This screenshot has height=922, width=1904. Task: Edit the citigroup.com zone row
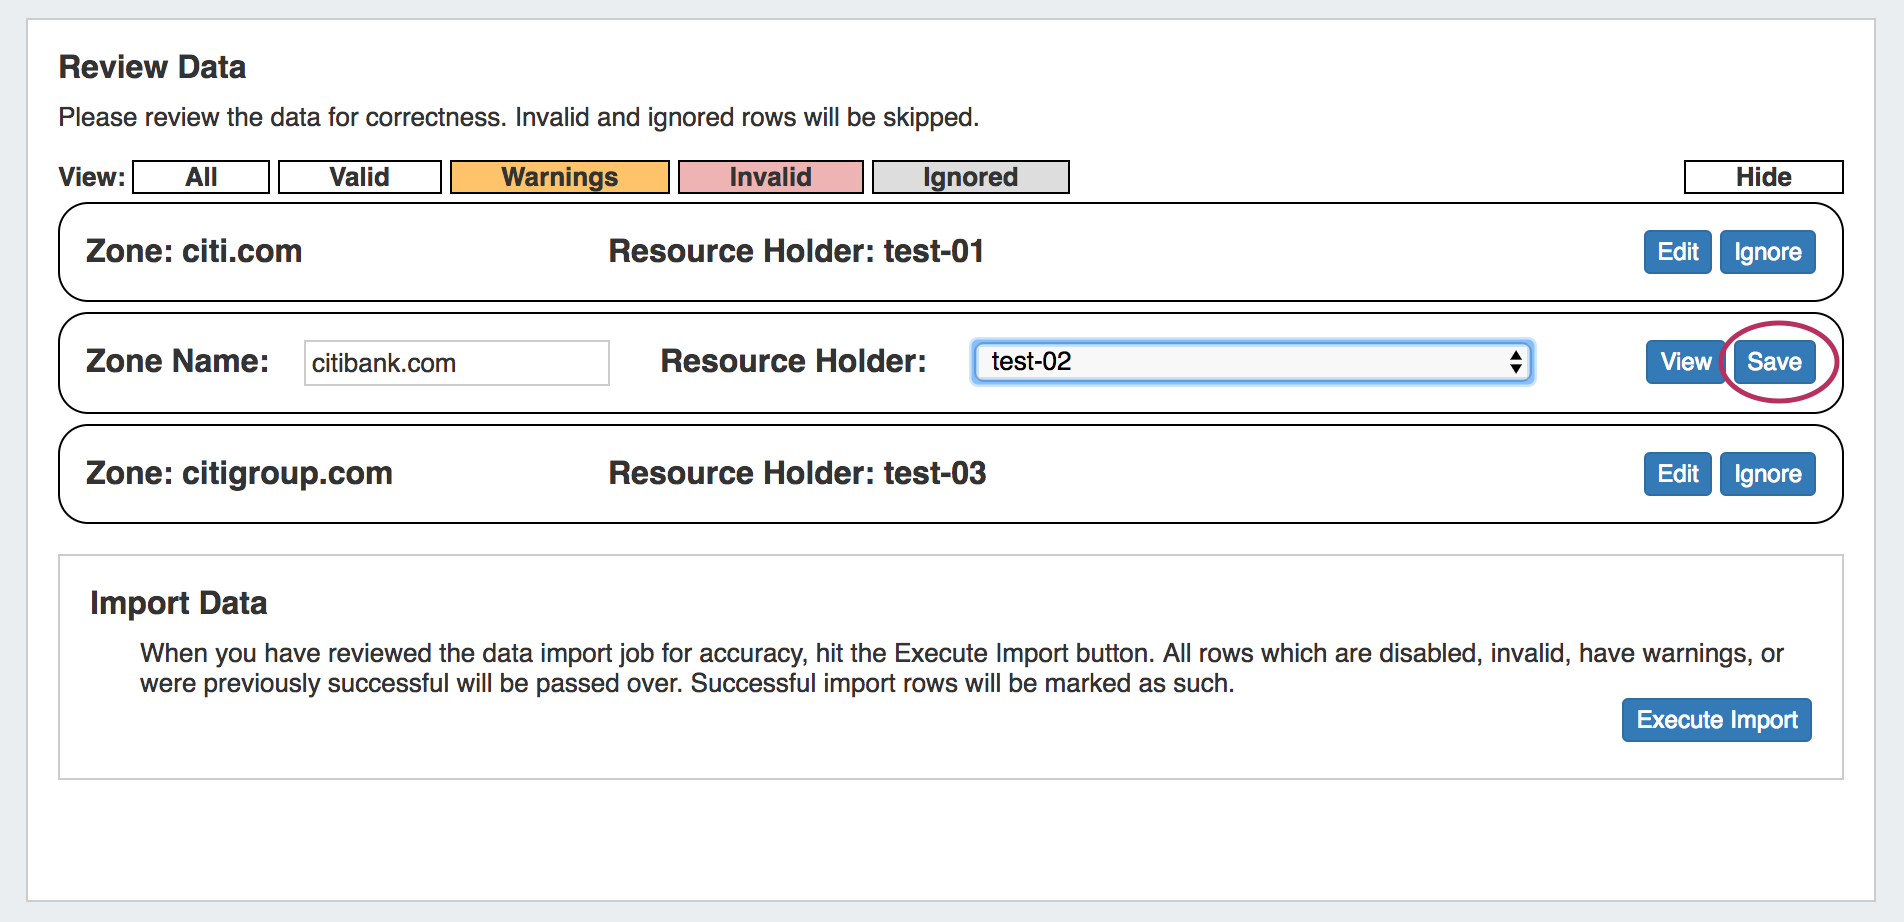tap(1677, 474)
